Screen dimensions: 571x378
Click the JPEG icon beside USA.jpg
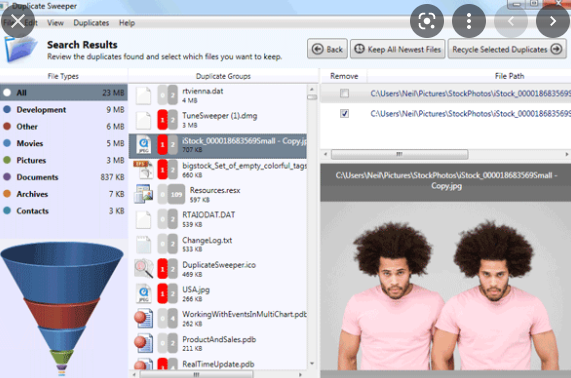(144, 294)
